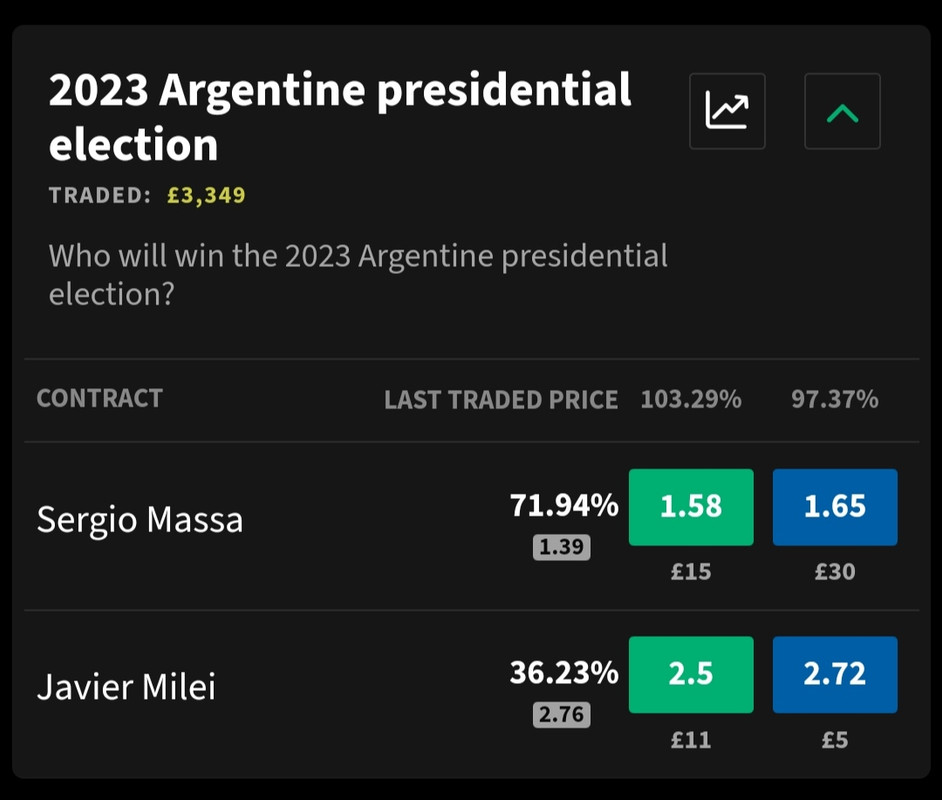Click Massa's 1.39 last price badge

coord(562,547)
